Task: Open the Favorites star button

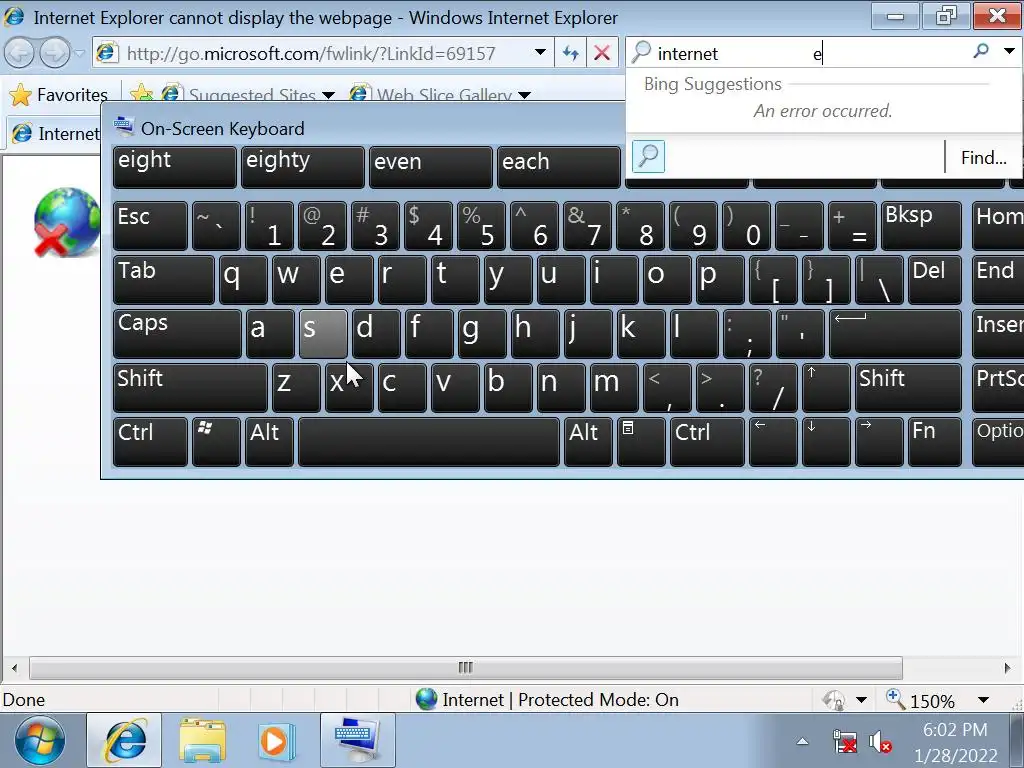Action: 58,95
